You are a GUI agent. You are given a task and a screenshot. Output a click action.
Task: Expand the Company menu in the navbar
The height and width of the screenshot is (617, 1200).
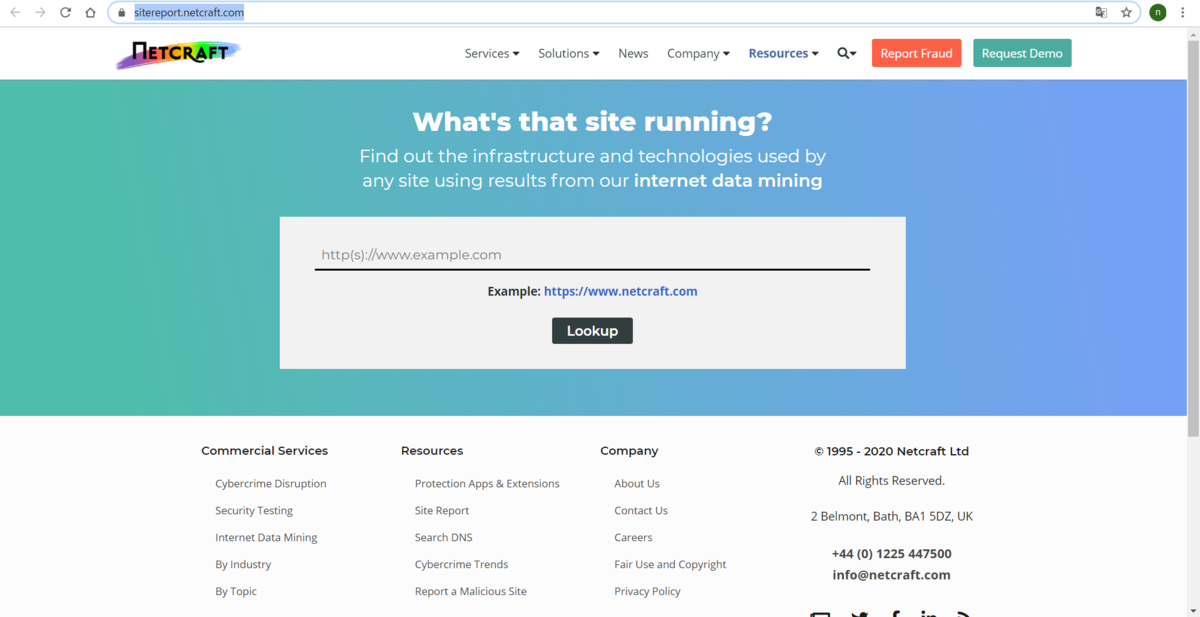point(698,53)
